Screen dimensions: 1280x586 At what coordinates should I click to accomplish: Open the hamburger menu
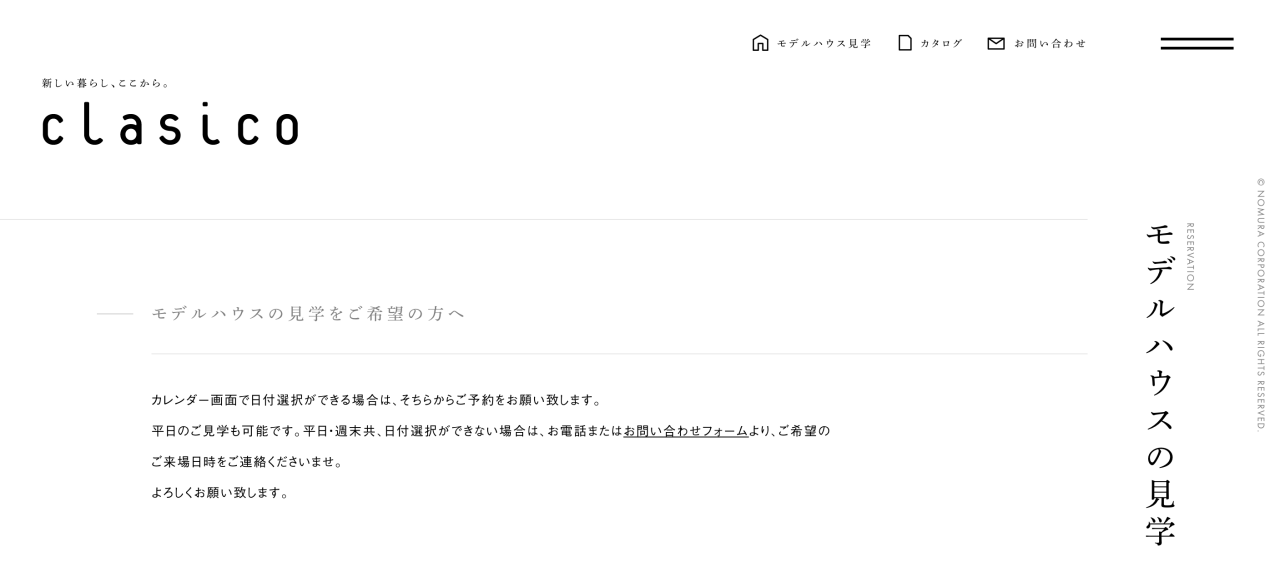pyautogui.click(x=1197, y=43)
